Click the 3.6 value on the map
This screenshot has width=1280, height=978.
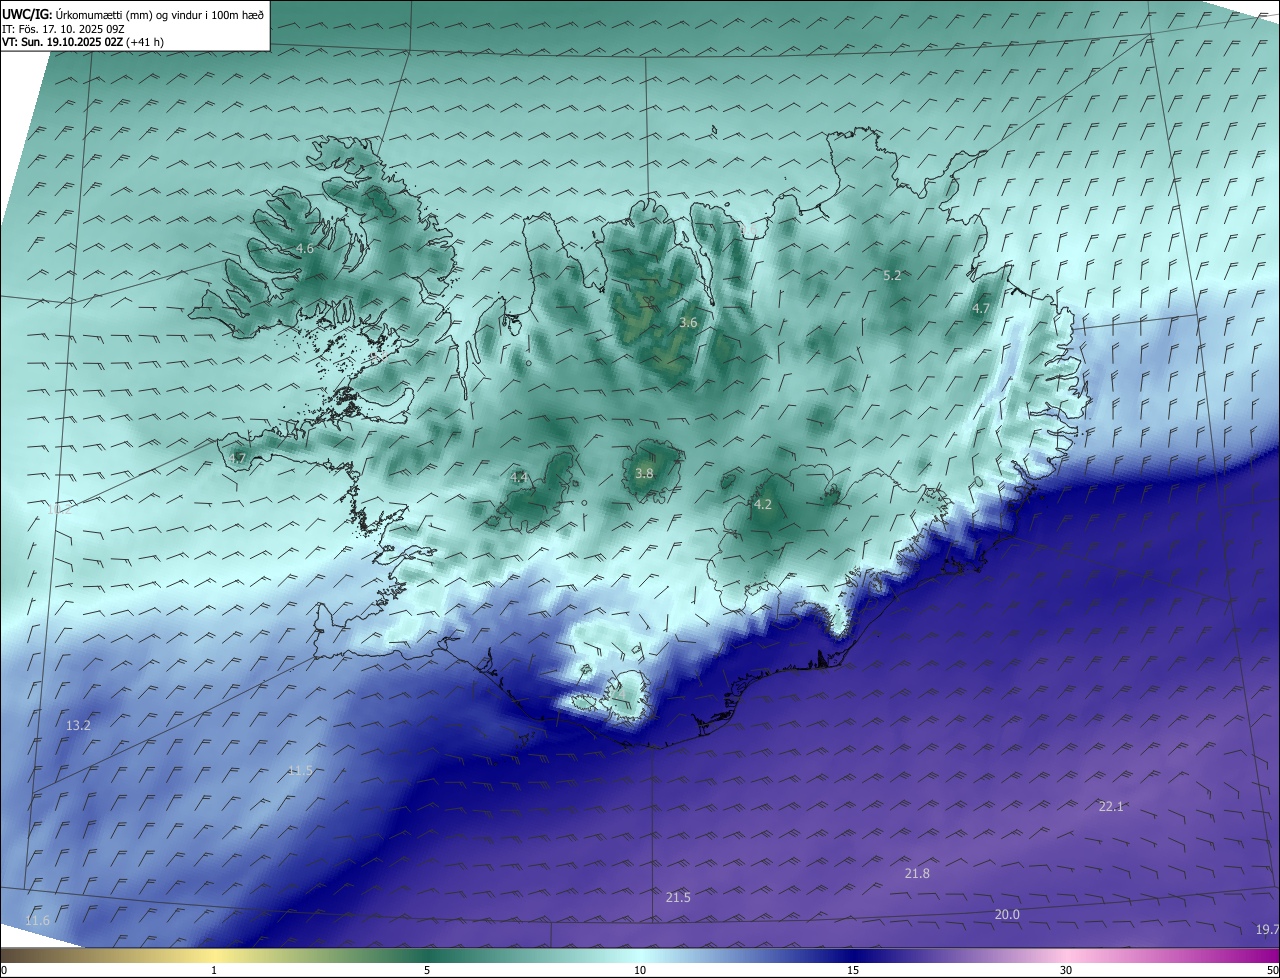(x=688, y=322)
